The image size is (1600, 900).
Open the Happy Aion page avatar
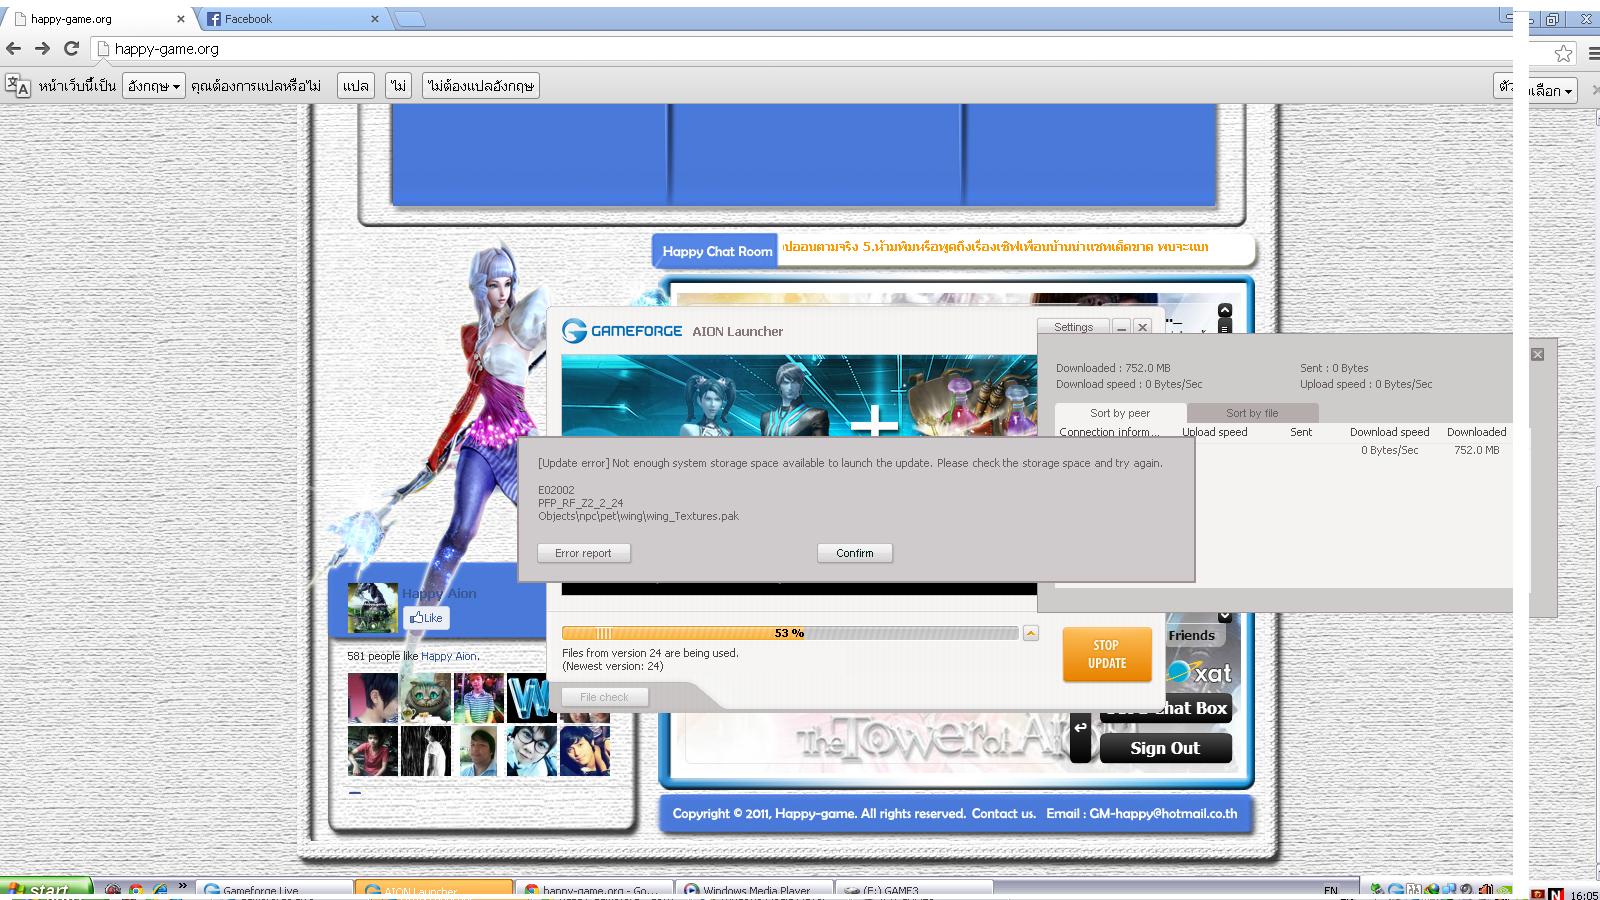click(372, 608)
